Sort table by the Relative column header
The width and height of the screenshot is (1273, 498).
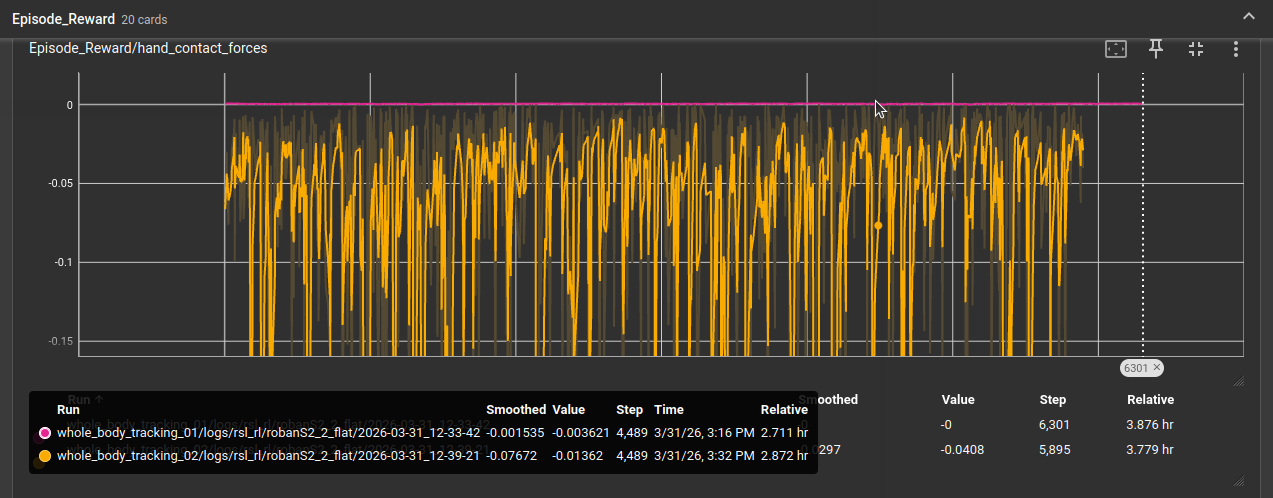[x=1150, y=400]
